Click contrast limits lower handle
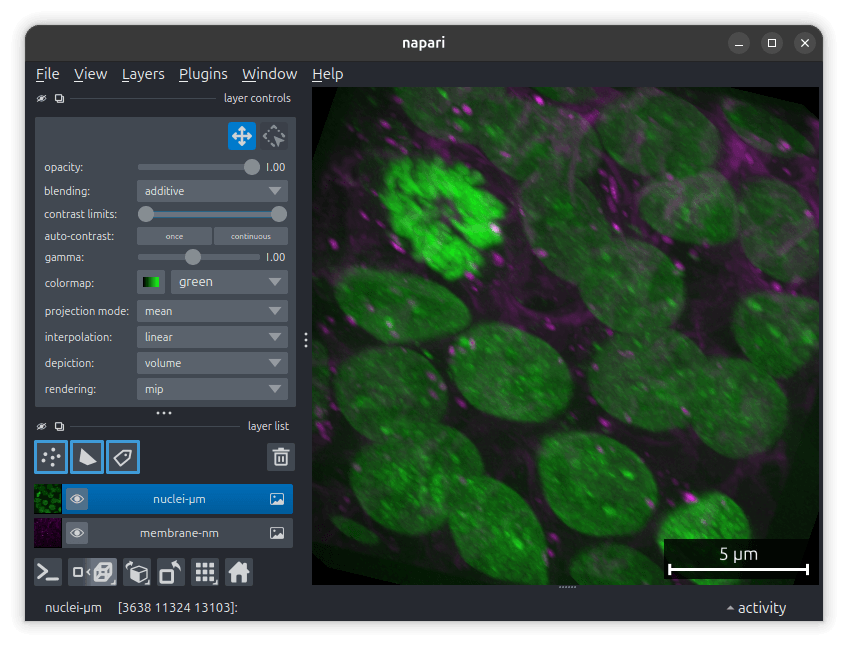 coord(146,214)
